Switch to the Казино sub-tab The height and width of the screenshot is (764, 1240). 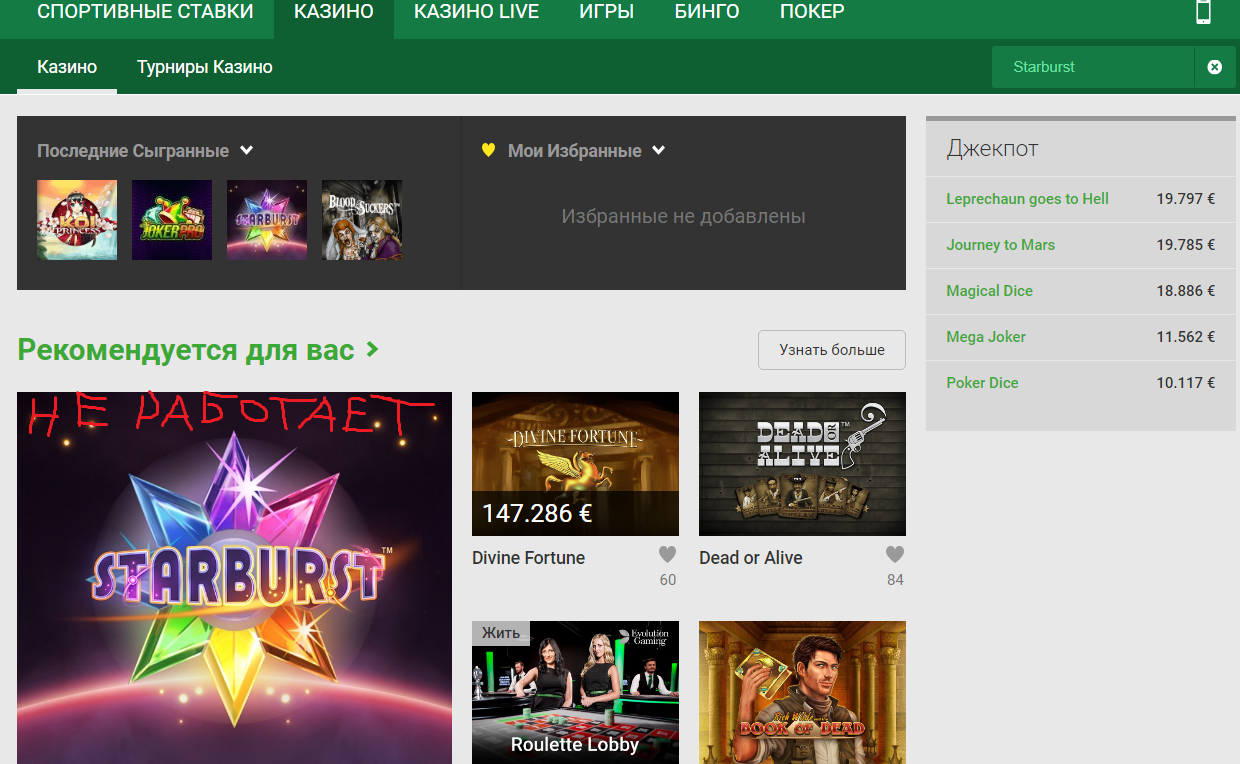(67, 67)
